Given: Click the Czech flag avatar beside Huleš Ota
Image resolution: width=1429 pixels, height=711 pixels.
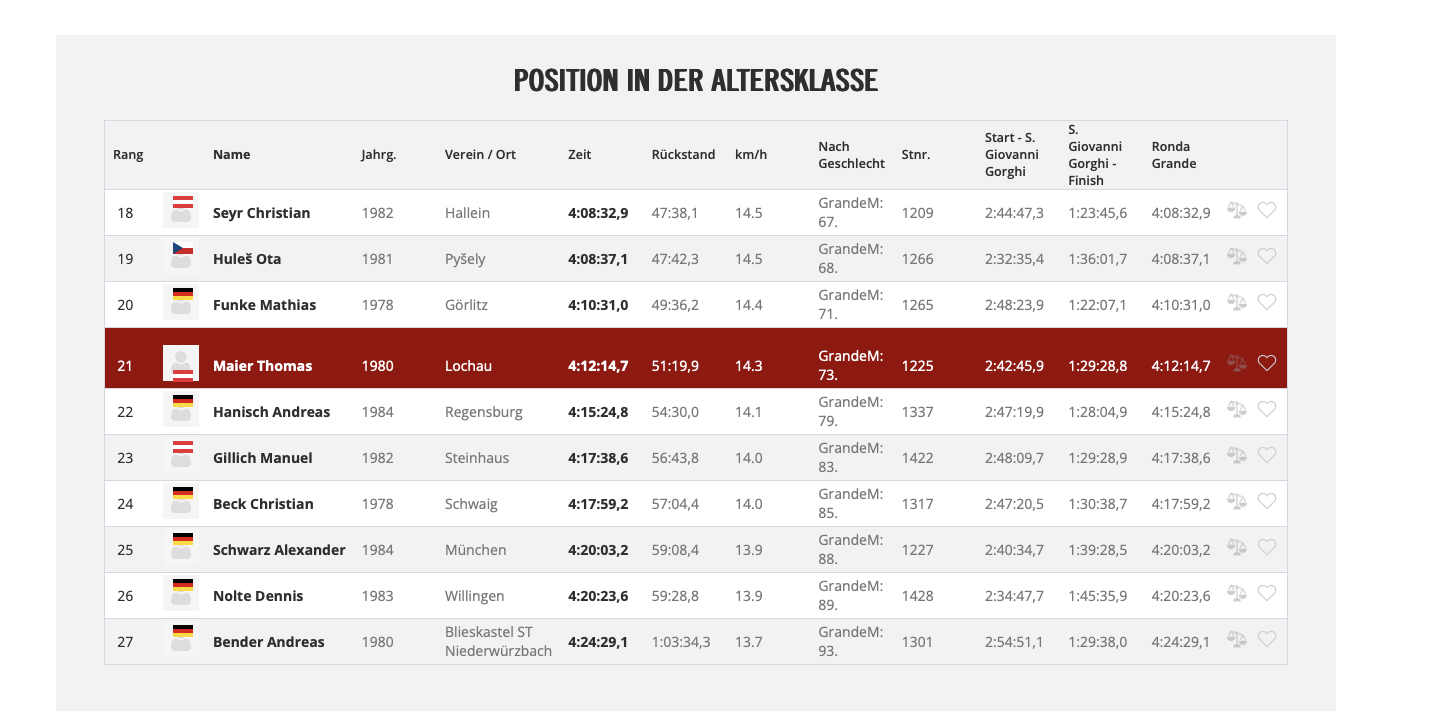Looking at the screenshot, I should [x=181, y=256].
